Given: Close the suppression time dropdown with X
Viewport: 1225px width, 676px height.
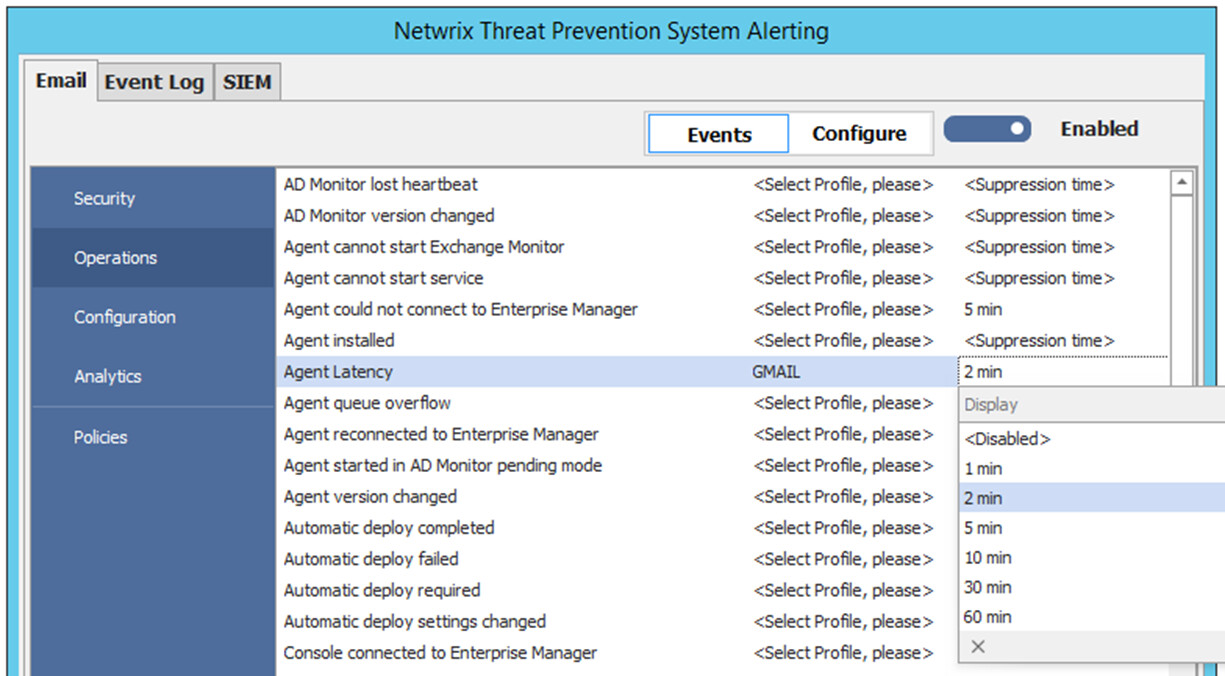Looking at the screenshot, I should click(978, 647).
